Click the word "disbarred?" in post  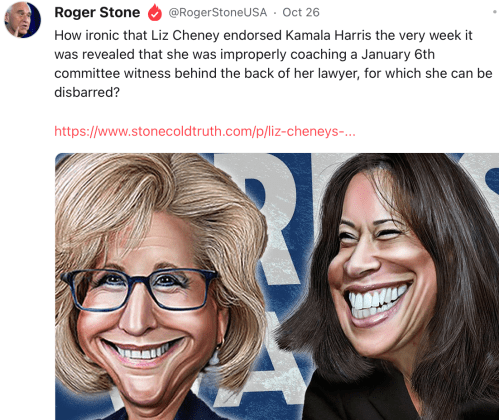pos(87,92)
